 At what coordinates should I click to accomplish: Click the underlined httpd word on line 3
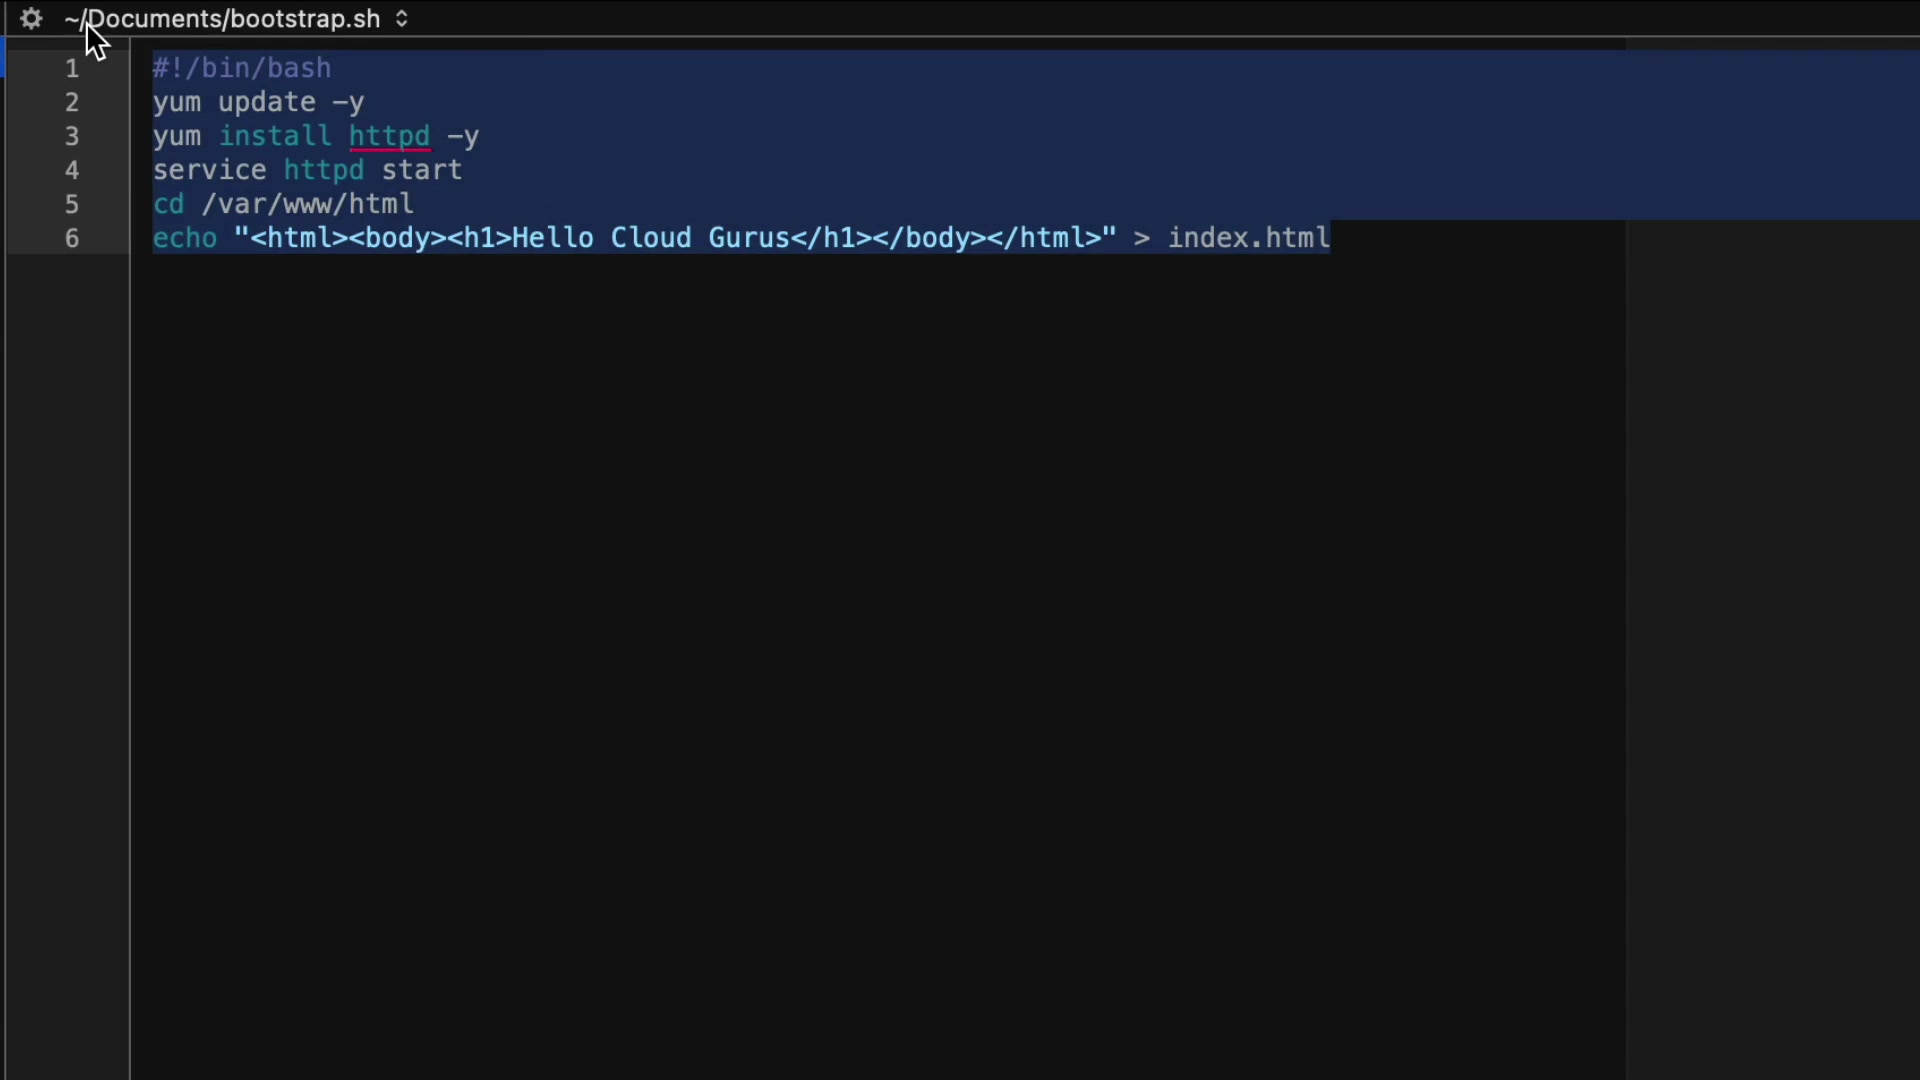tap(389, 136)
